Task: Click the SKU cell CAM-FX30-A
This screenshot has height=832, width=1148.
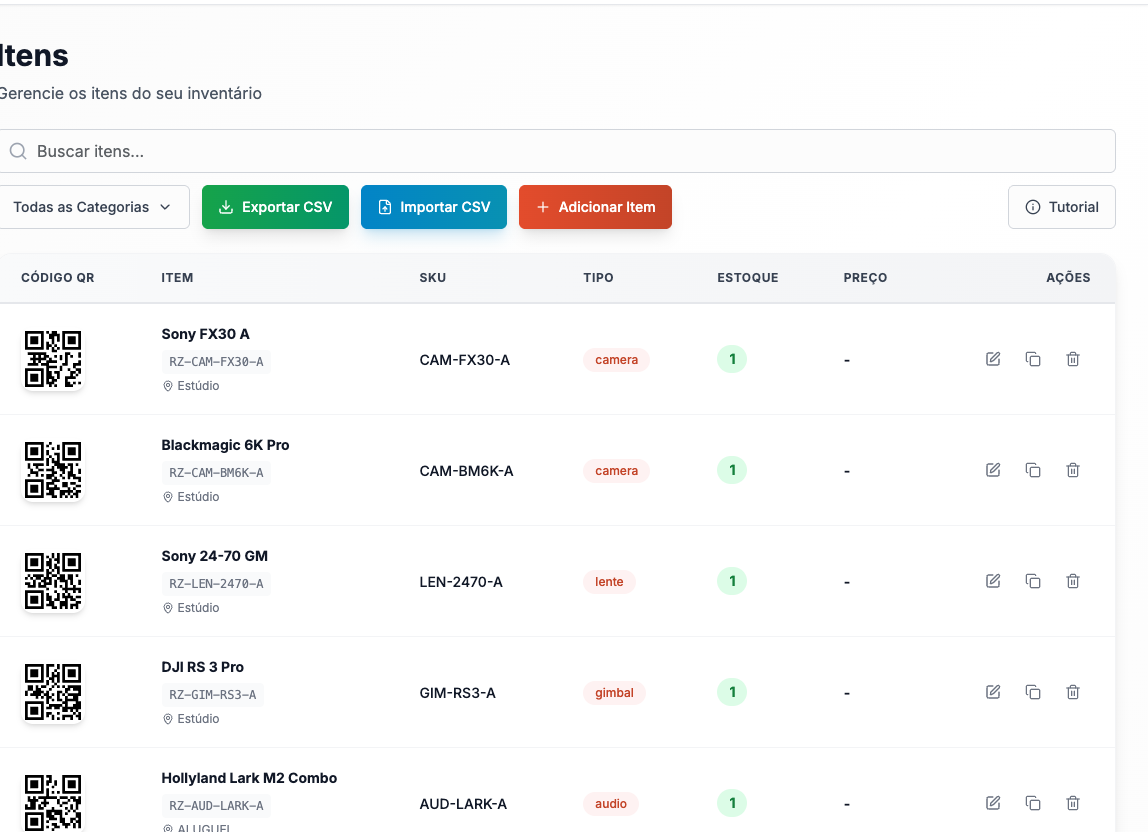Action: (x=464, y=360)
